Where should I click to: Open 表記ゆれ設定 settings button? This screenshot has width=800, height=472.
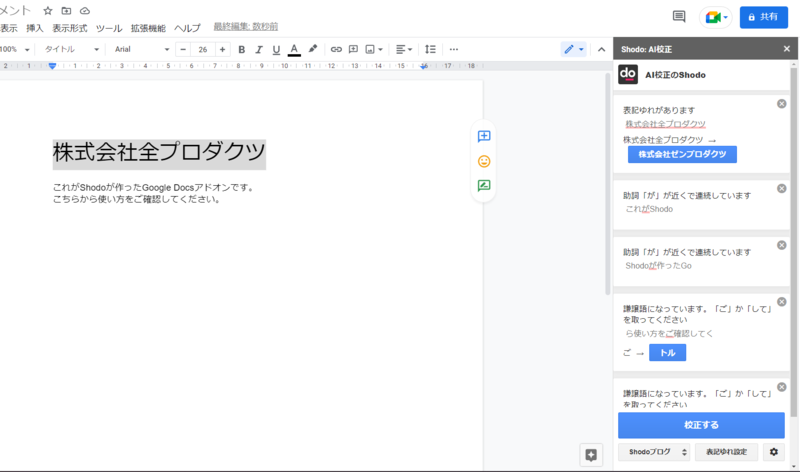[x=727, y=452]
